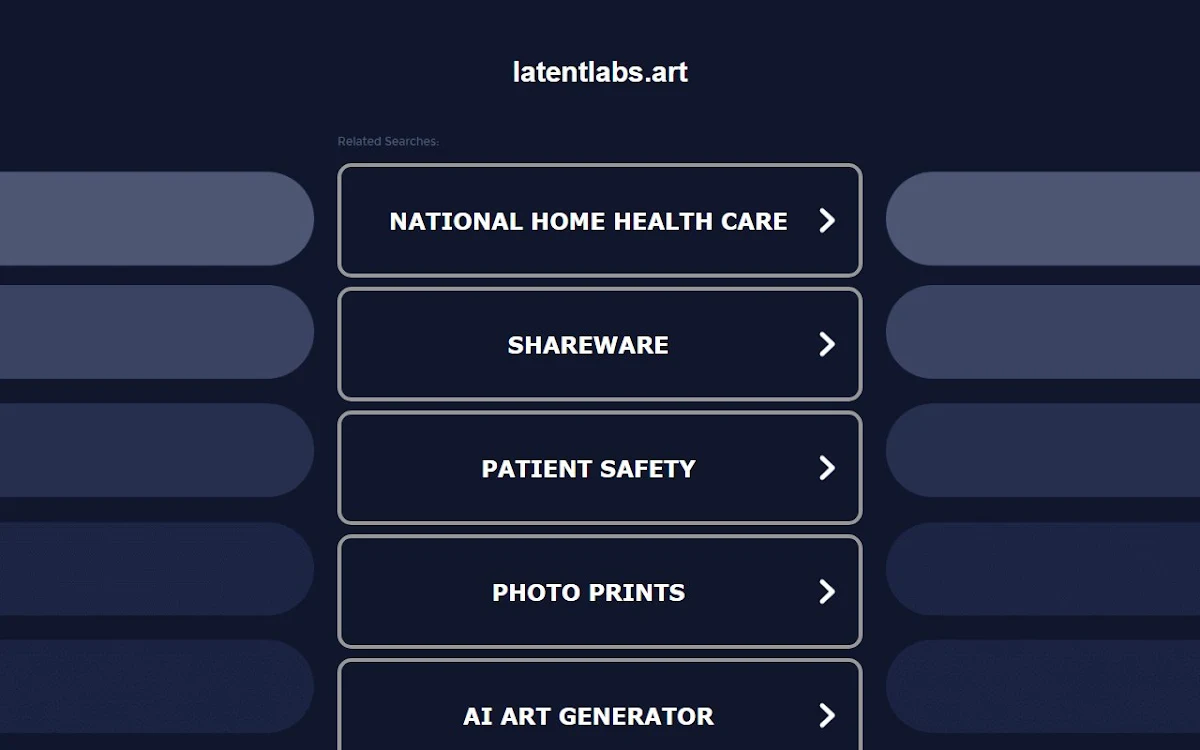Click right decorative pill beside SHAREWARE
1200x750 pixels.
coord(1043,332)
